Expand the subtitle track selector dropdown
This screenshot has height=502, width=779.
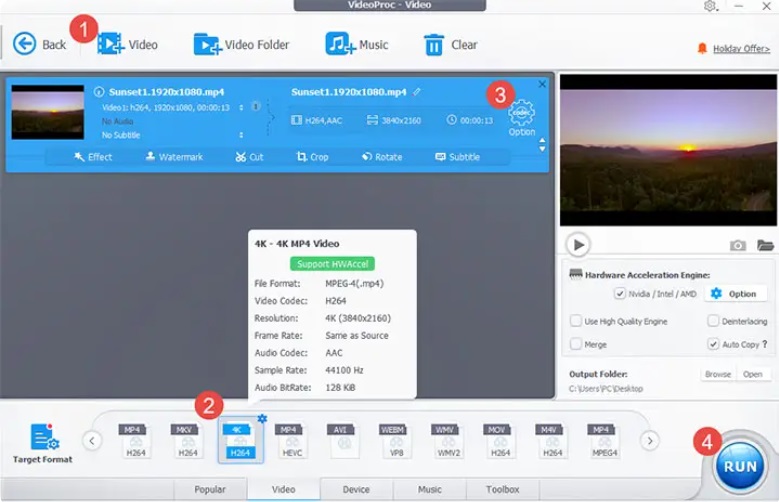click(241, 135)
